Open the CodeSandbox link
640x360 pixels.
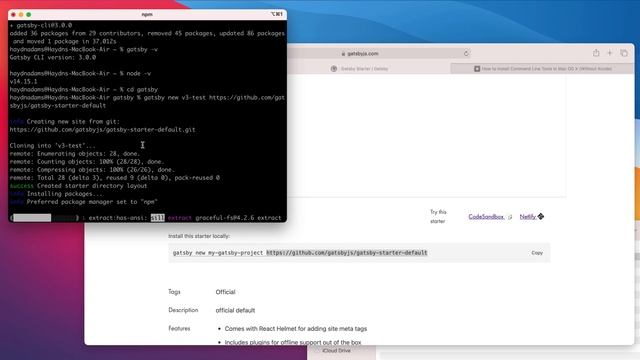click(x=486, y=217)
